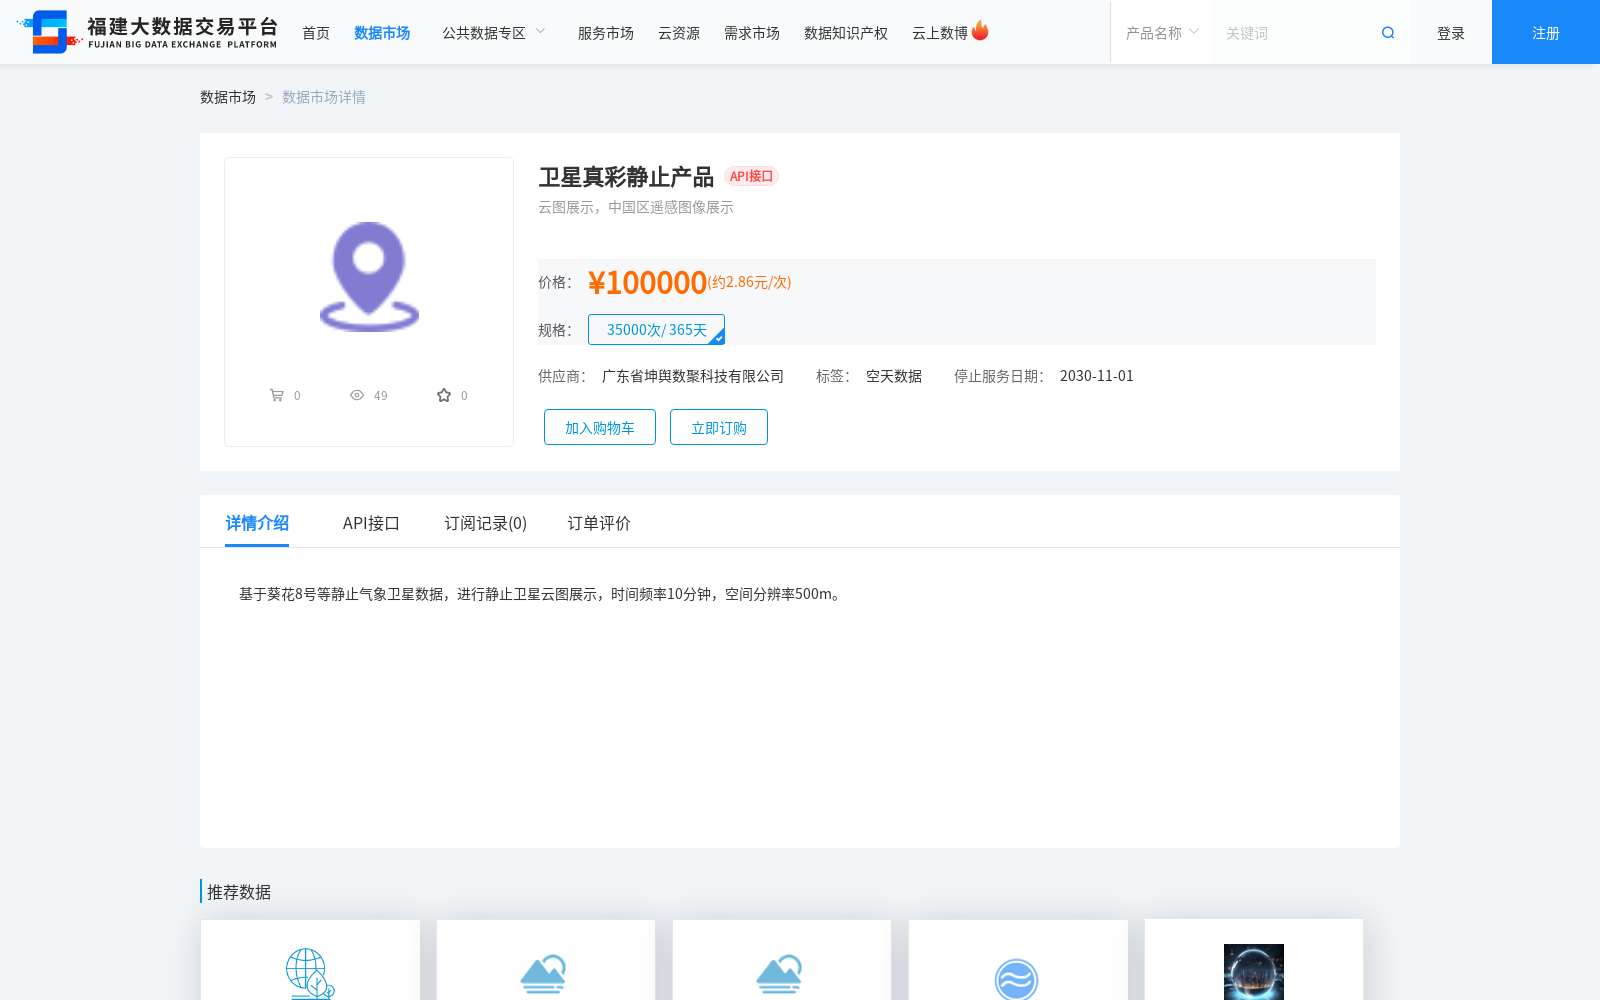The width and height of the screenshot is (1600, 1000).
Task: Click the Fujian Big Data Exchange logo
Action: 147,32
